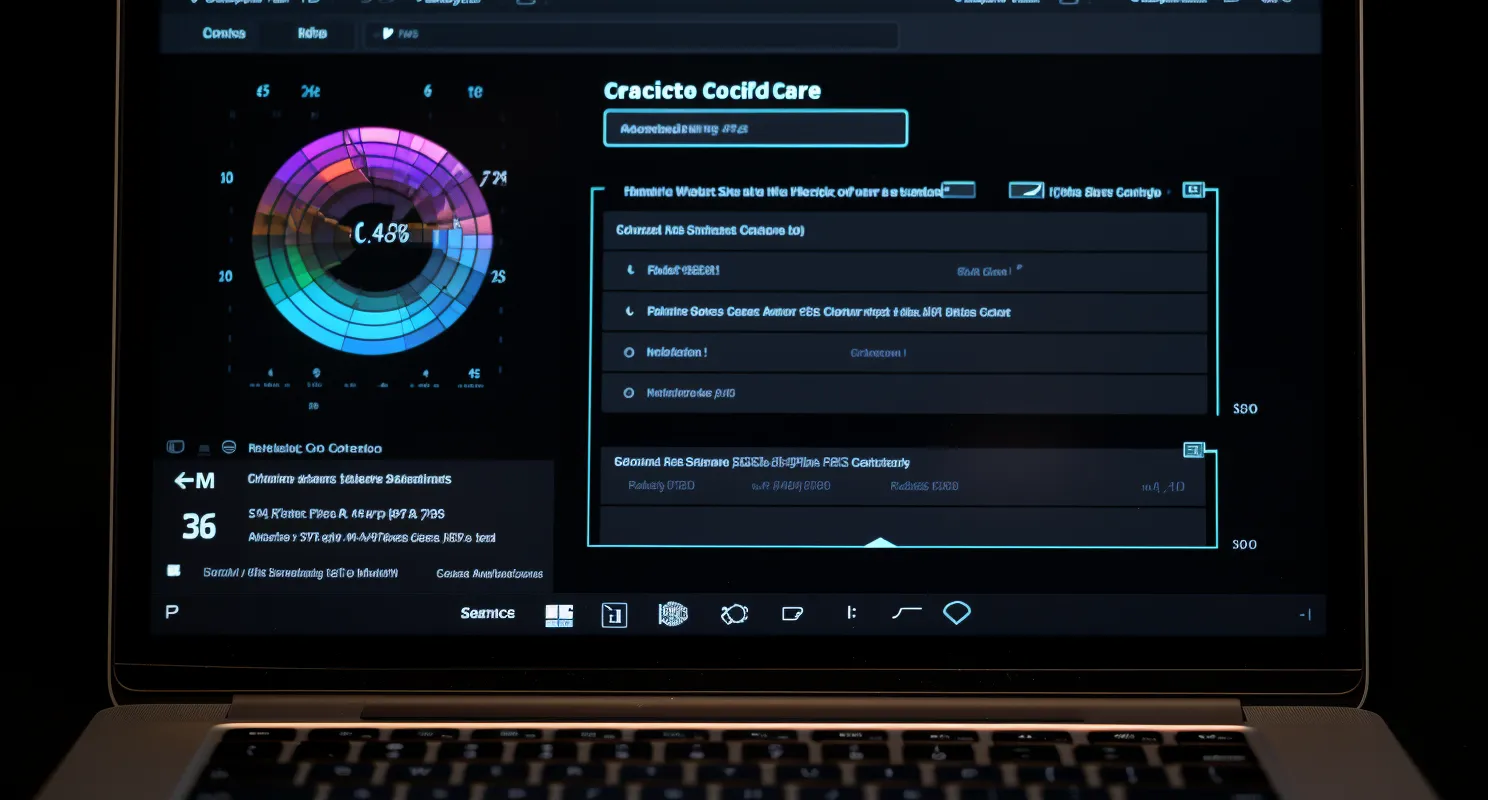This screenshot has width=1488, height=800.
Task: Click the step-line graph icon in bottom toolbar
Action: (906, 613)
